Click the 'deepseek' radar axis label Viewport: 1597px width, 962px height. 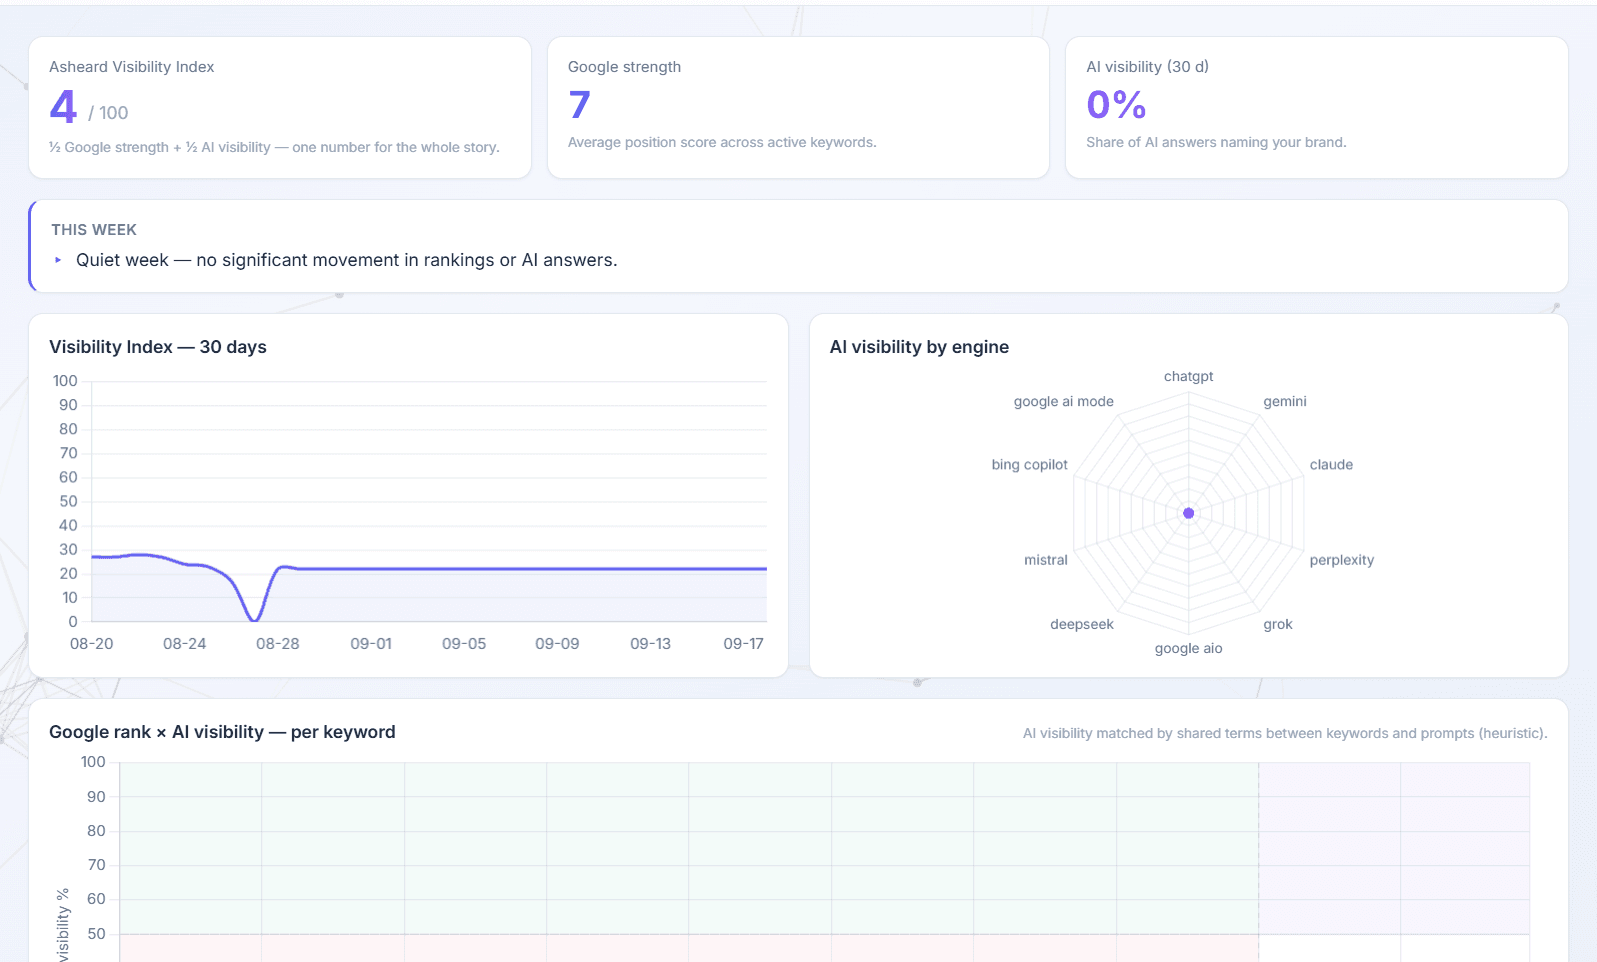1082,624
